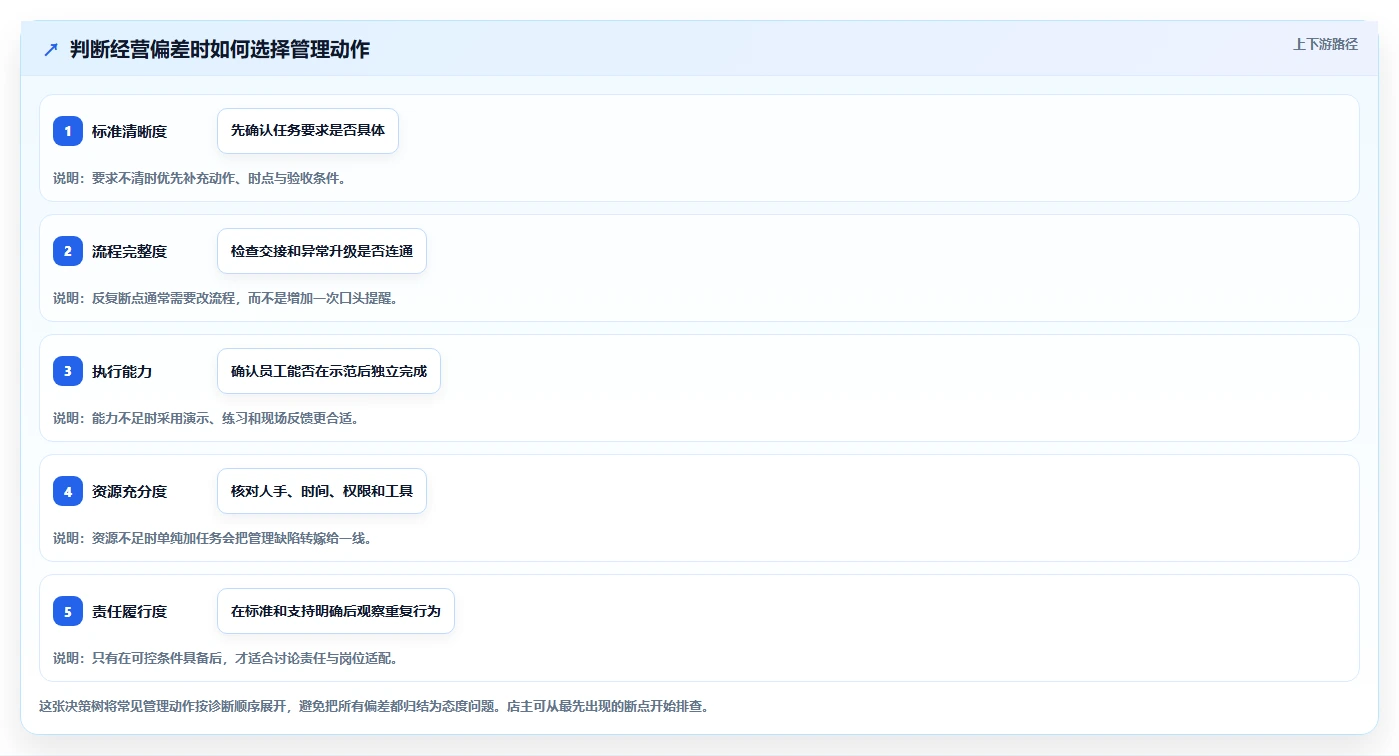The height and width of the screenshot is (756, 1399).
Task: Select the 核对人手、时间、权限和工具 chip
Action: [x=322, y=491]
